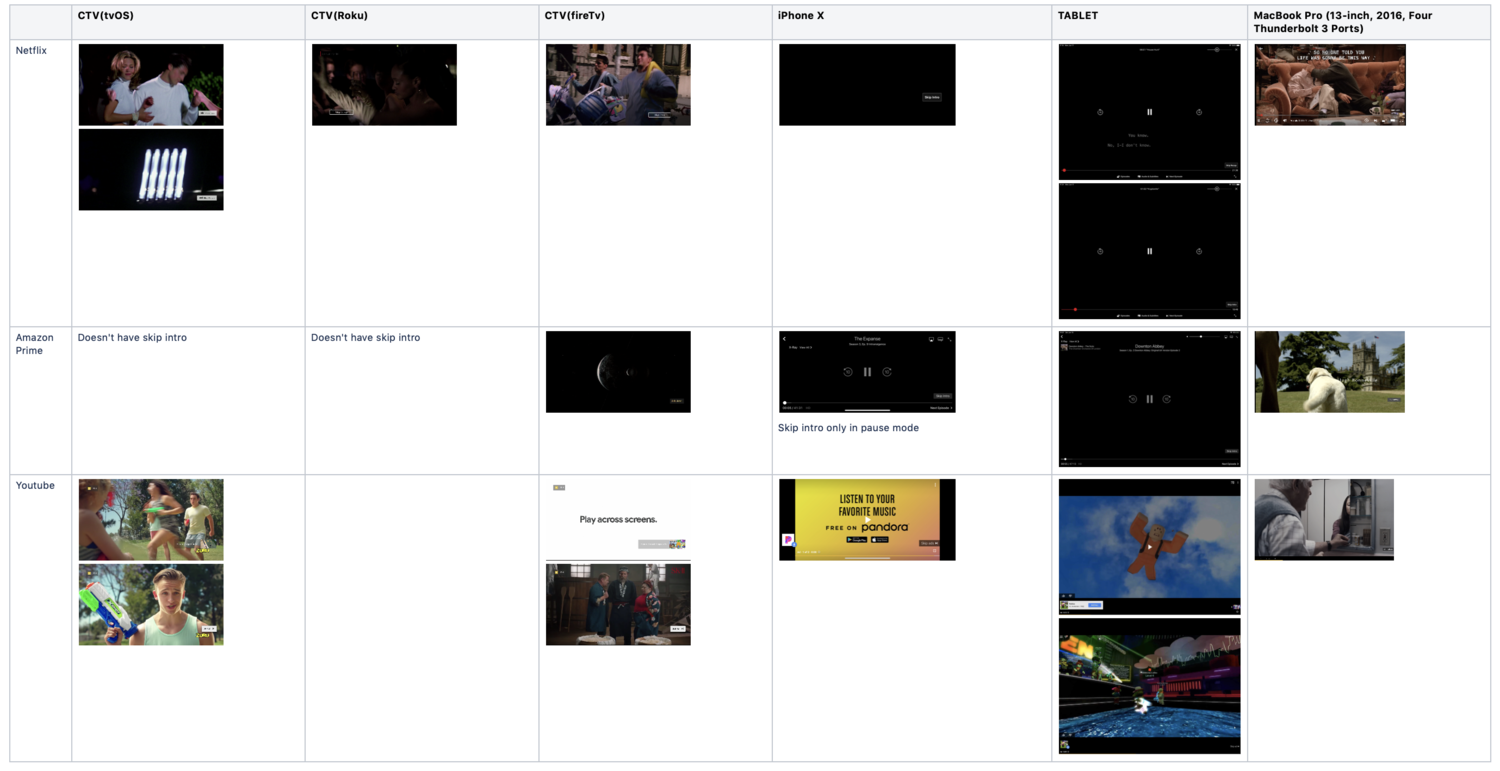Click 'Doesn't have skip intro' in CTV(tvOS) column
Image resolution: width=1500 pixels, height=771 pixels.
tap(132, 337)
